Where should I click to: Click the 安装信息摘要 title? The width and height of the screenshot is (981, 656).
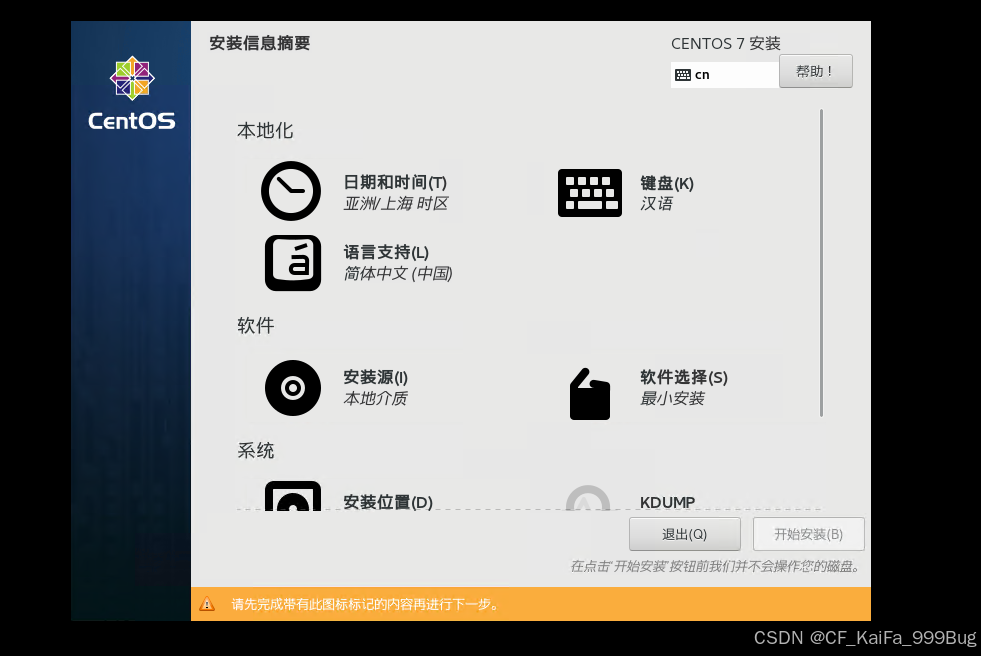[x=260, y=43]
